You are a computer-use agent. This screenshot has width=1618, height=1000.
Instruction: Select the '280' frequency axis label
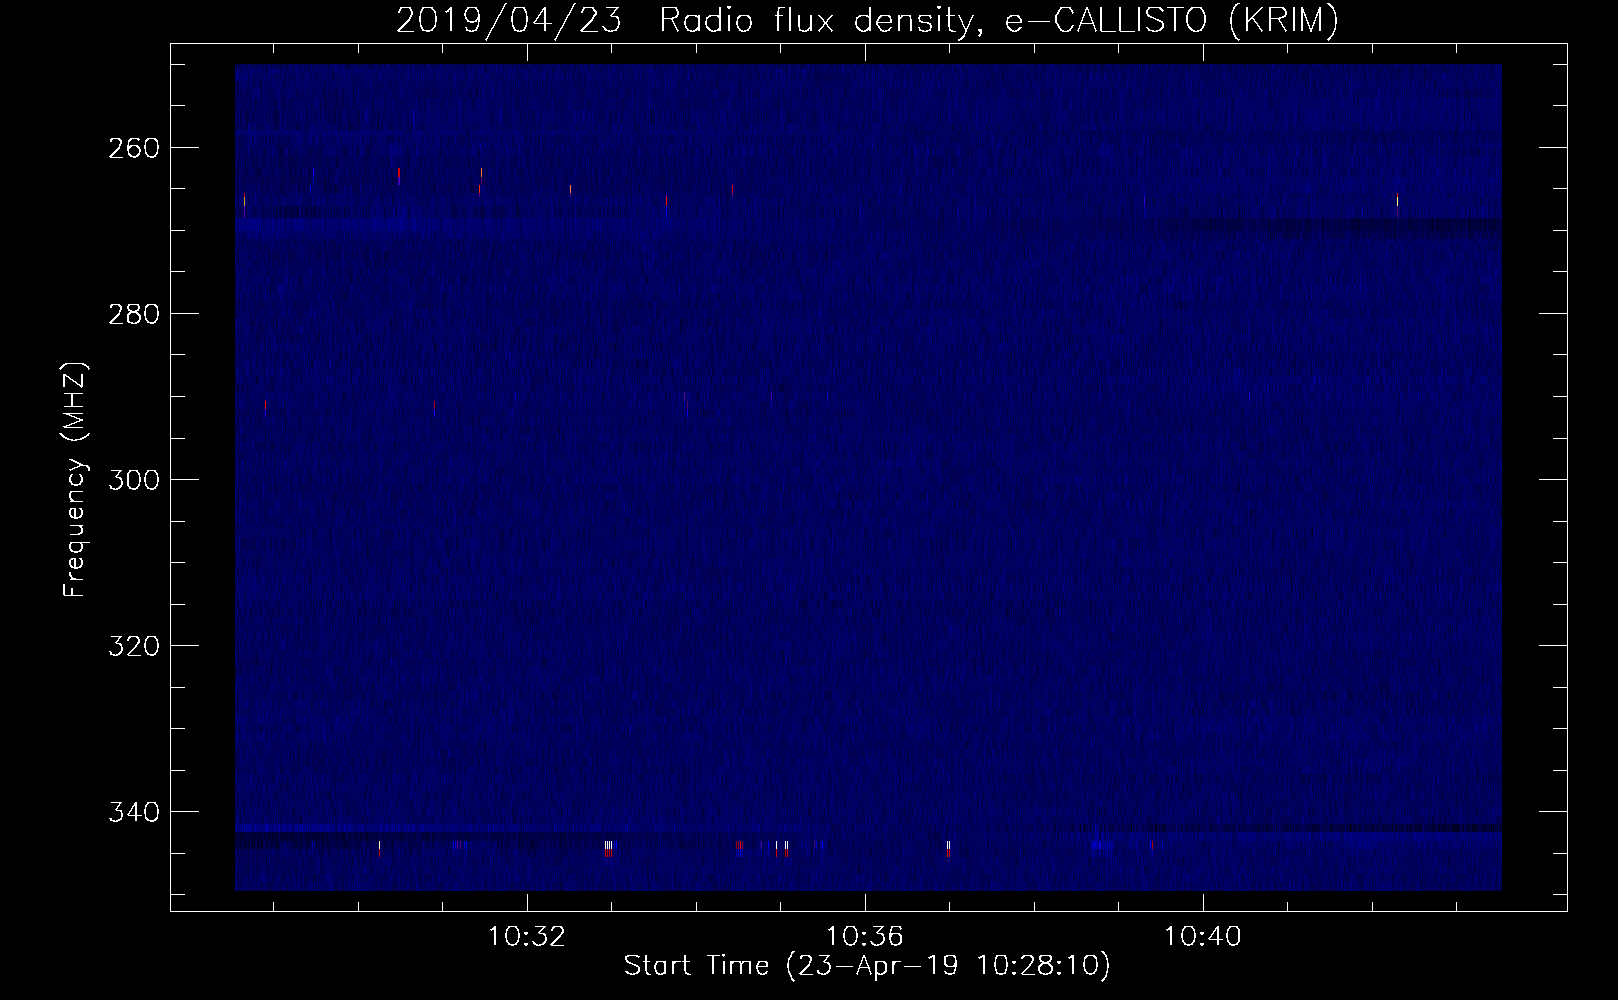(x=132, y=314)
